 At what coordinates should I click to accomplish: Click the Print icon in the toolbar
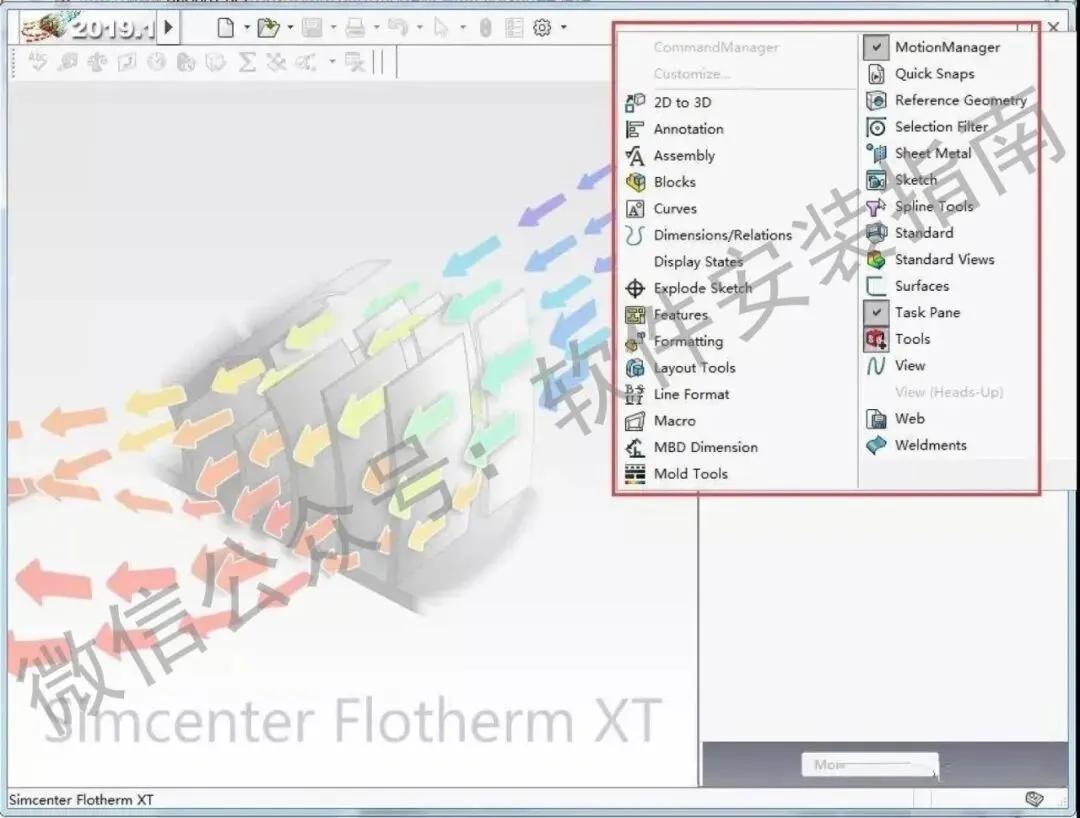(355, 28)
